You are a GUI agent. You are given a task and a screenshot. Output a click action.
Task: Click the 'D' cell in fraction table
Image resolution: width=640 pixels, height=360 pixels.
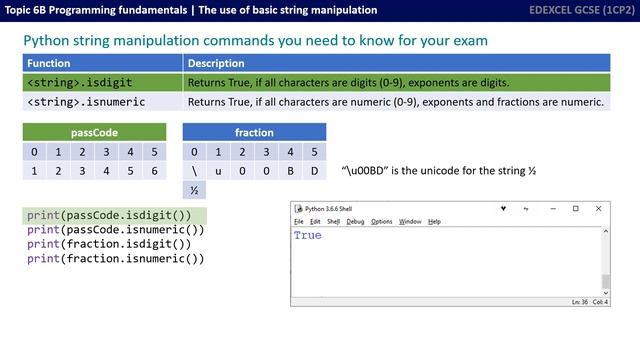coord(314,171)
